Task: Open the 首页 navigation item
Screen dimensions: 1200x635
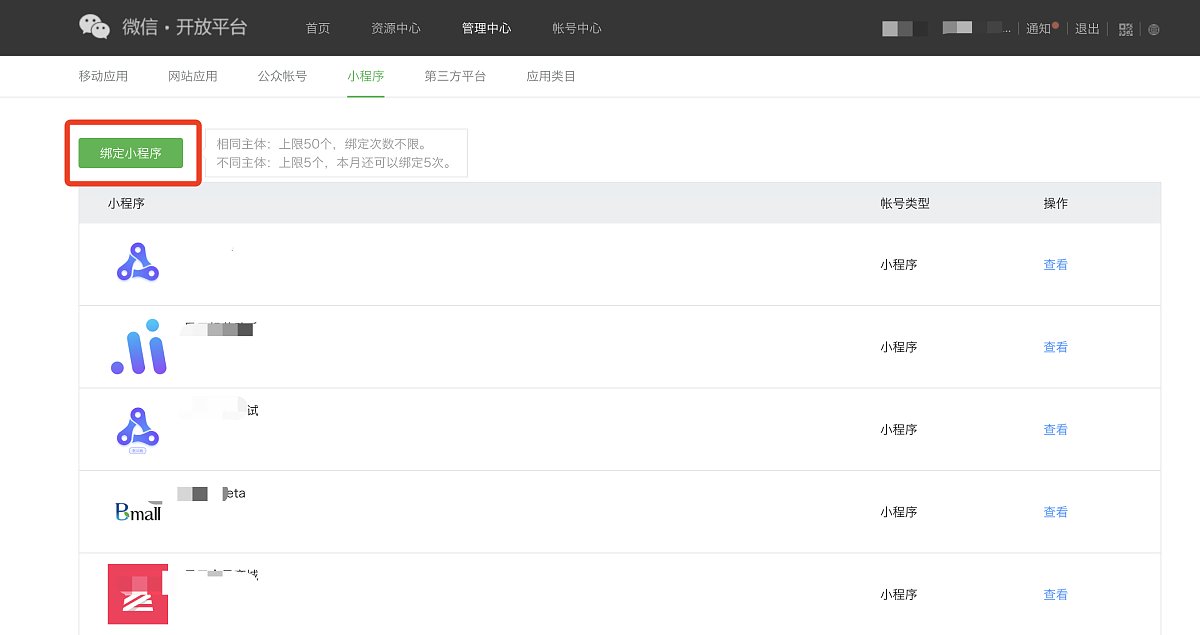Action: (x=318, y=28)
